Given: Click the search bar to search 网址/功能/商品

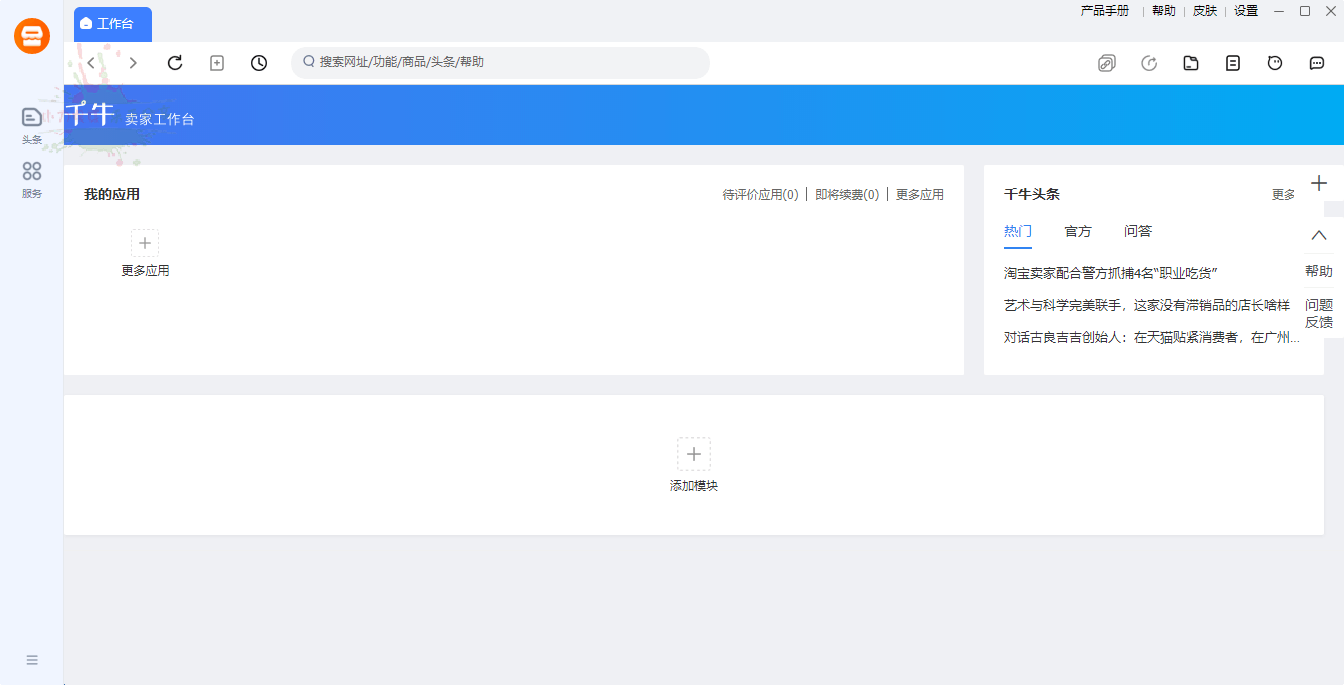Looking at the screenshot, I should tap(500, 62).
